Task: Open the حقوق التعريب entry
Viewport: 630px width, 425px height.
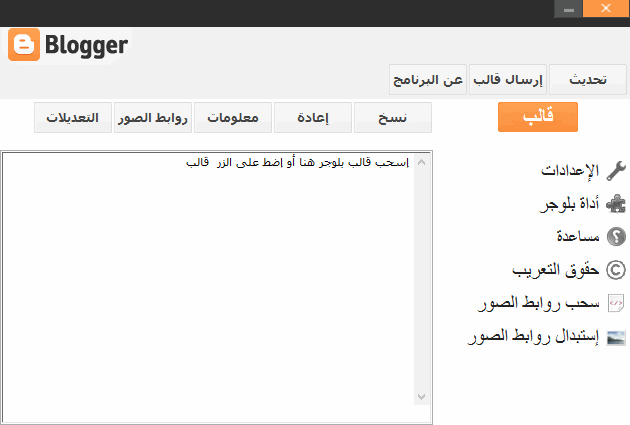Action: pos(556,270)
